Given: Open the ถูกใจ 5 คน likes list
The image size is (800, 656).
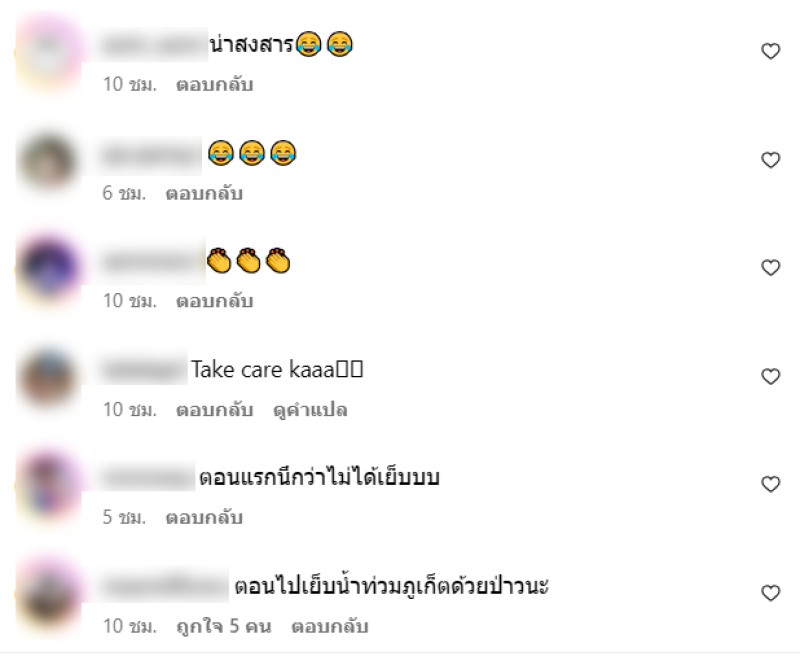Looking at the screenshot, I should pyautogui.click(x=224, y=626).
